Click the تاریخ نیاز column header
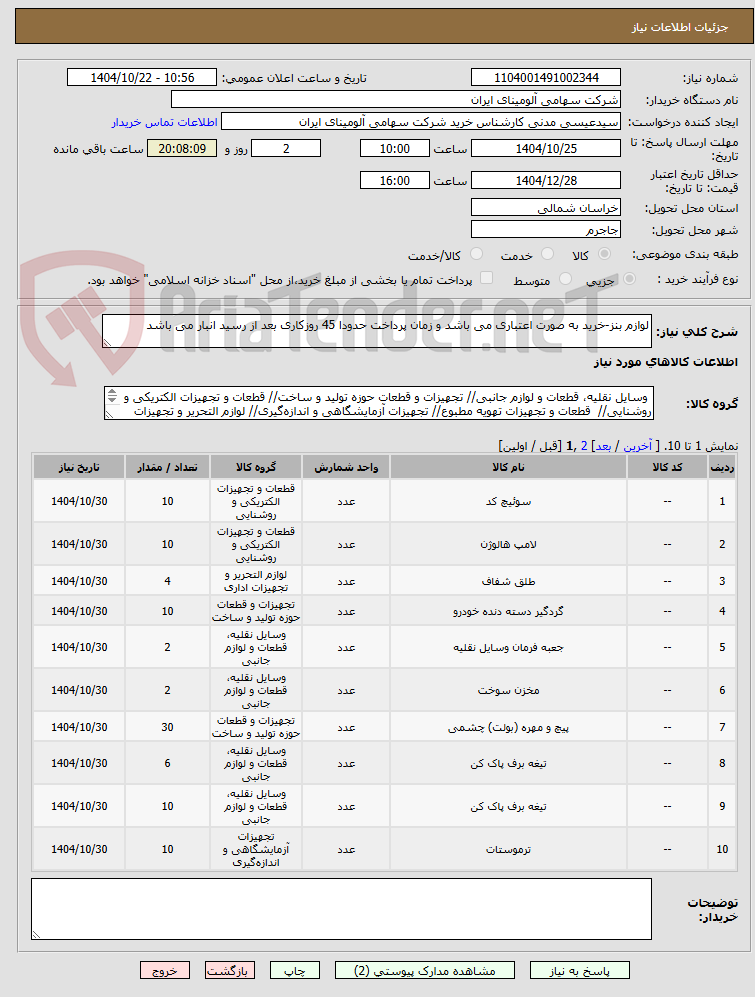Viewport: 755px width, 997px height. [x=79, y=467]
